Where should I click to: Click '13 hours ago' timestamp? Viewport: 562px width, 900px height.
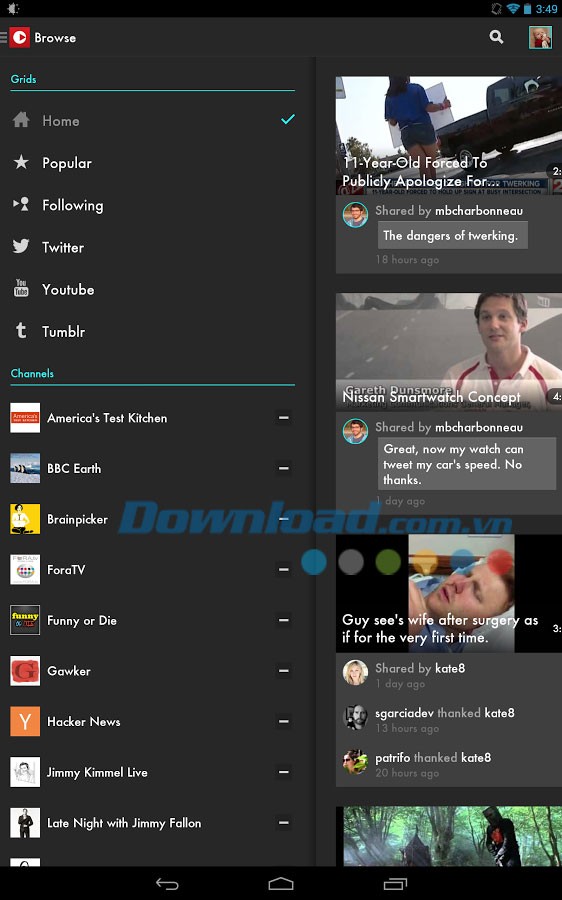407,728
